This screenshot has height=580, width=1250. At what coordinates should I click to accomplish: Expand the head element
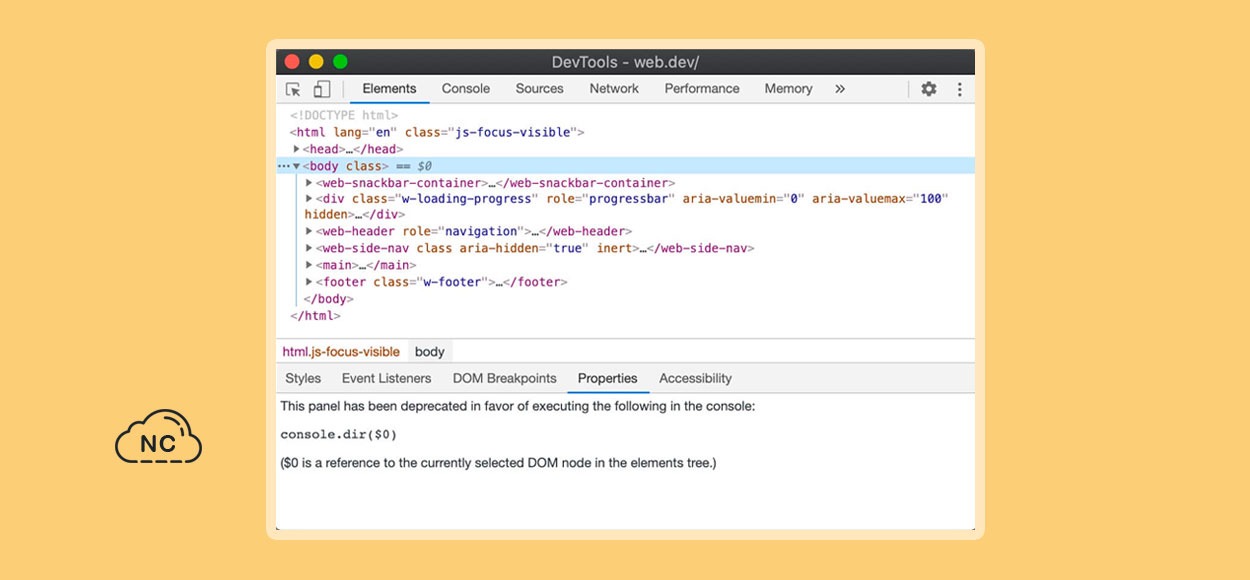point(297,149)
